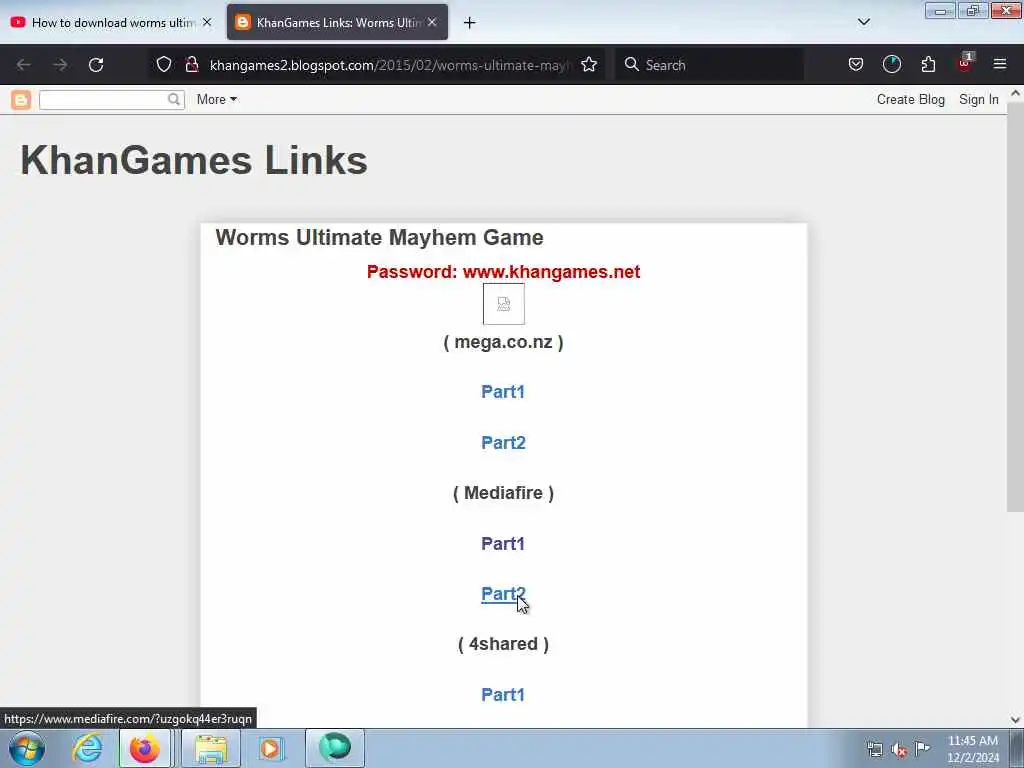
Task: Launch Internet Explorer from taskbar
Action: [x=87, y=748]
